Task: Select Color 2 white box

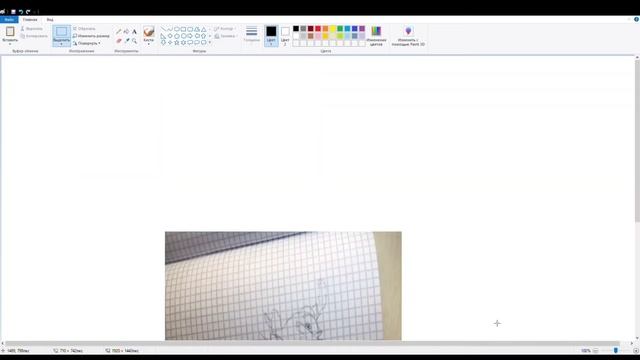Action: [285, 36]
